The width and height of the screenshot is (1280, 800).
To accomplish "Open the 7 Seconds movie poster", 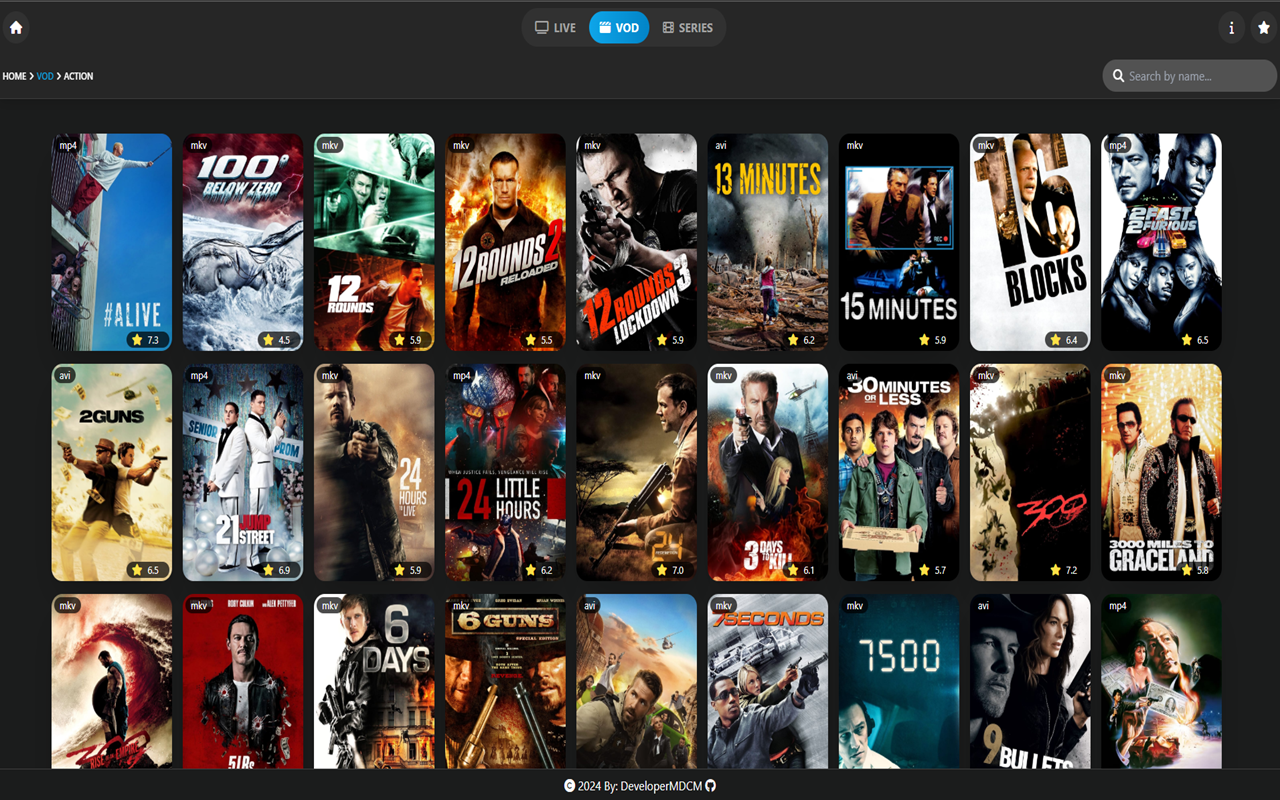I will click(768, 682).
